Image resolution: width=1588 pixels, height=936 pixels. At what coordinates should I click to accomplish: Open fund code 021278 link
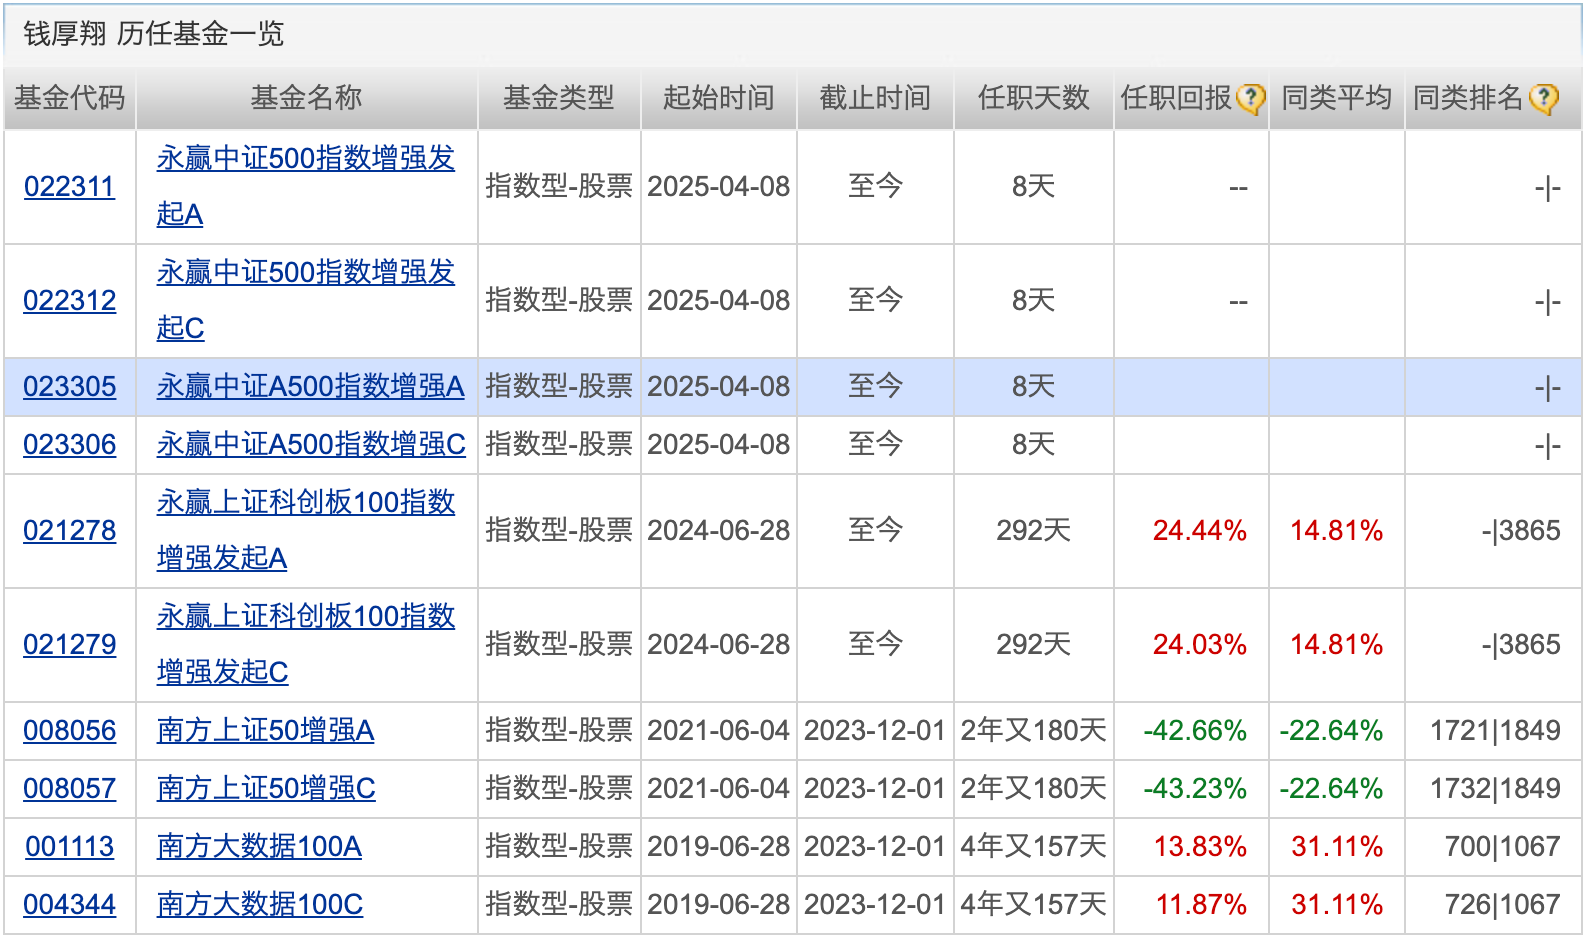pyautogui.click(x=69, y=531)
